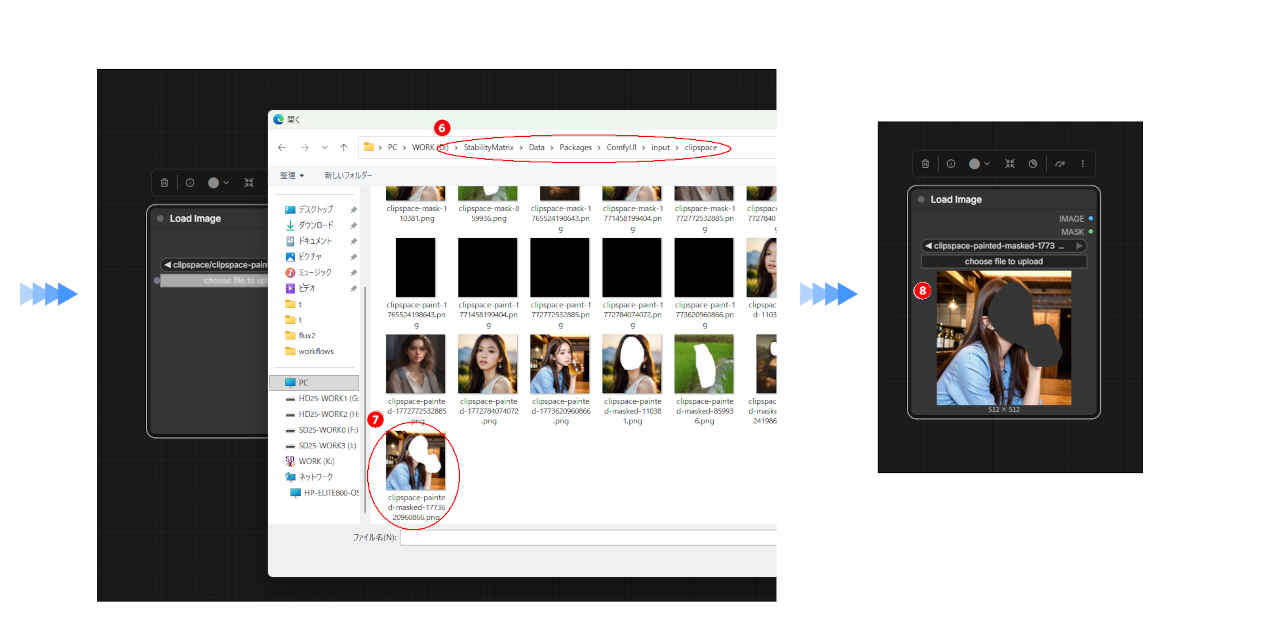Click the info icon in the right node toolbar
The width and height of the screenshot is (1280, 630).
(x=951, y=163)
